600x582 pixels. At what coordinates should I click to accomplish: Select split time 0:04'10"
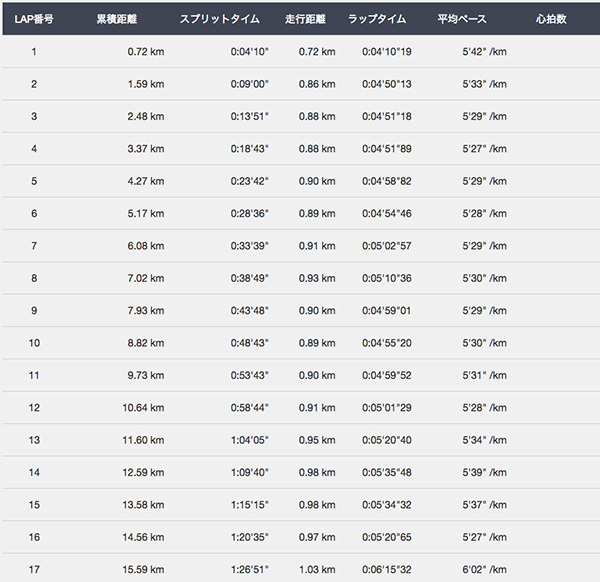[x=249, y=52]
